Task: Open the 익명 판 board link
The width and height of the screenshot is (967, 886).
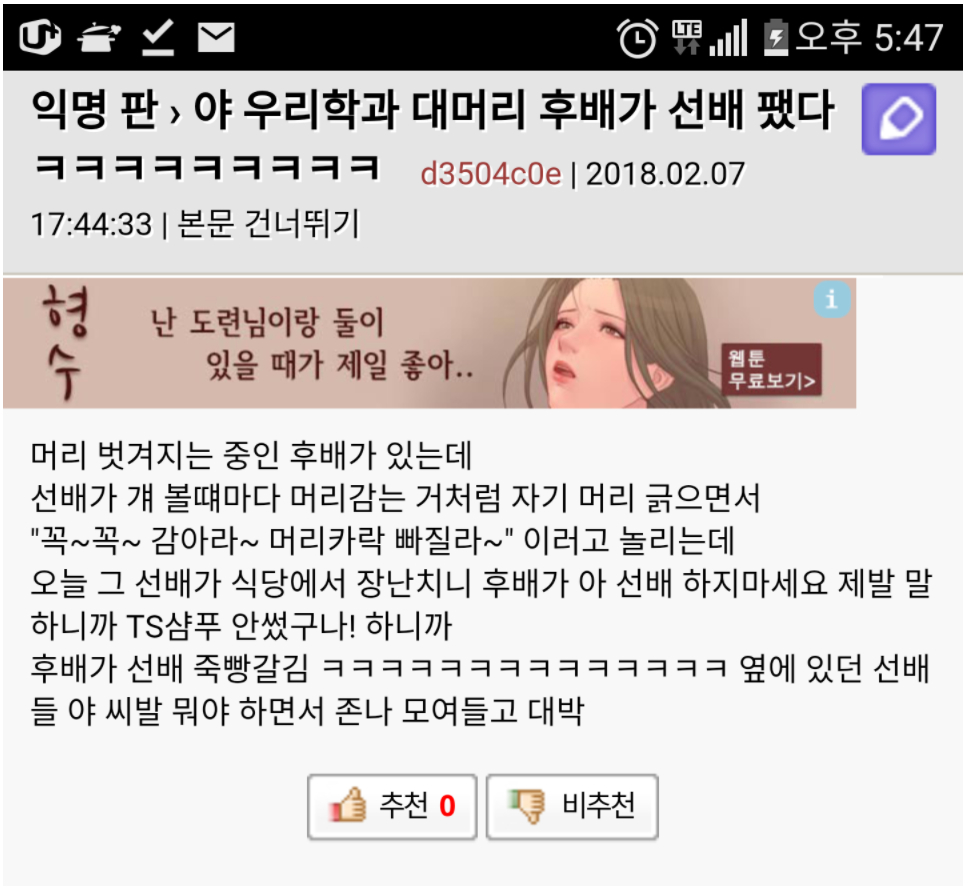Action: [94, 110]
